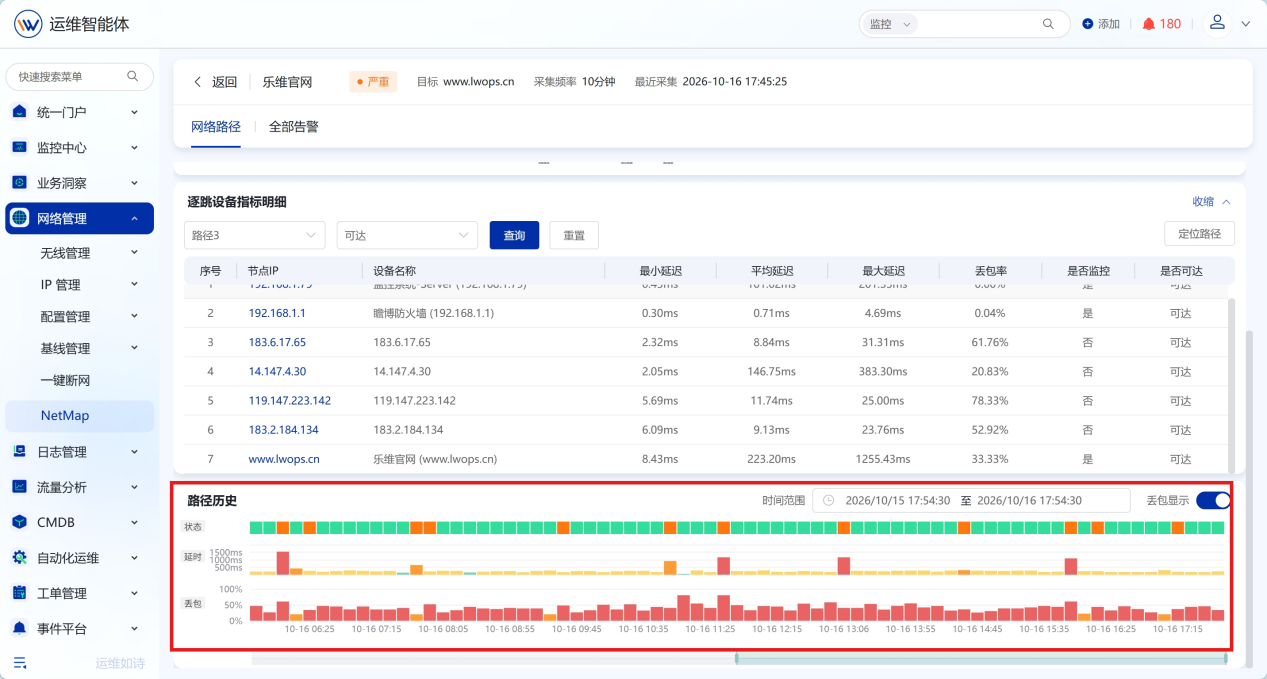
Task: Collapse the panel using 收缩
Action: [x=1211, y=201]
